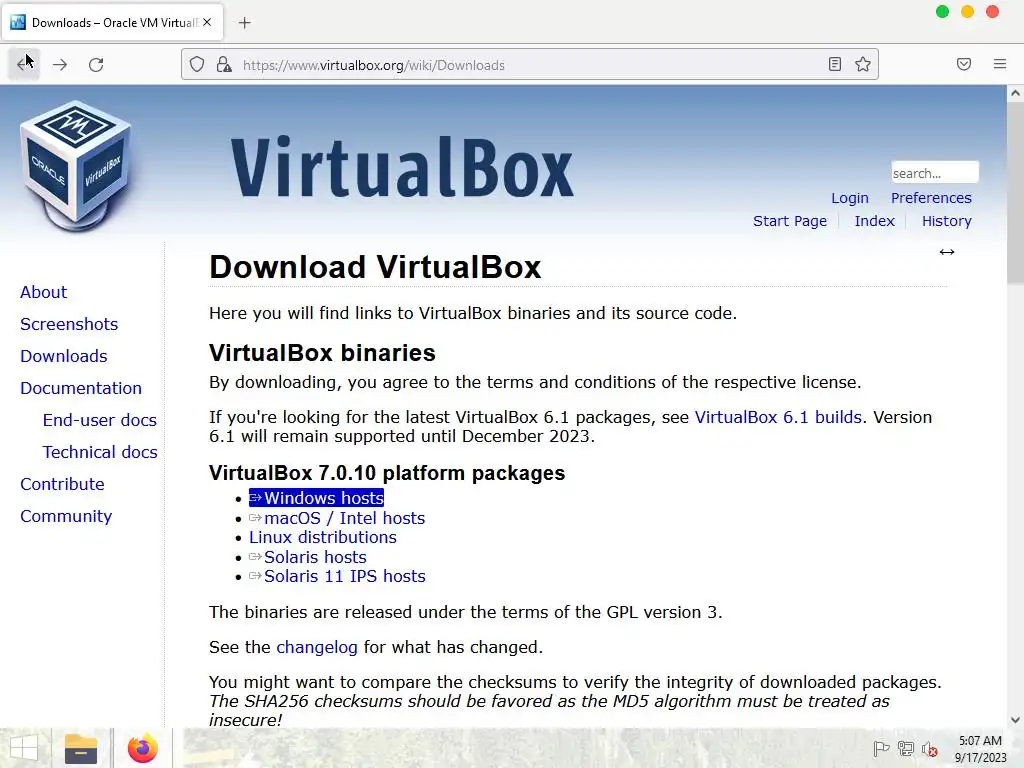Follow the VirtualBox 6.1 builds link

778,417
